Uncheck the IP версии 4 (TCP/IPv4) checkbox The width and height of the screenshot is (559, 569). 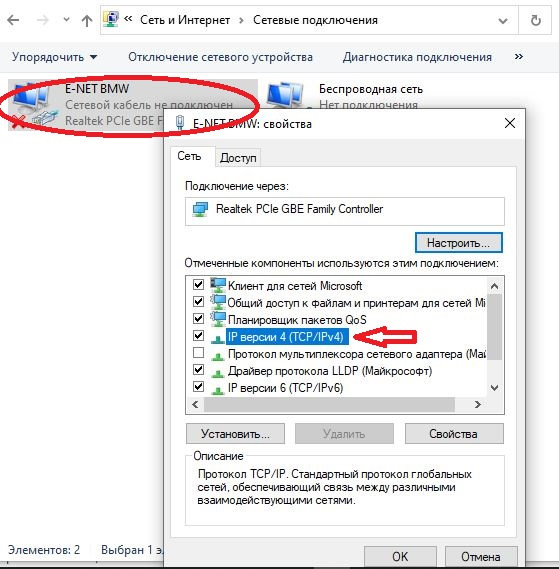tap(199, 336)
